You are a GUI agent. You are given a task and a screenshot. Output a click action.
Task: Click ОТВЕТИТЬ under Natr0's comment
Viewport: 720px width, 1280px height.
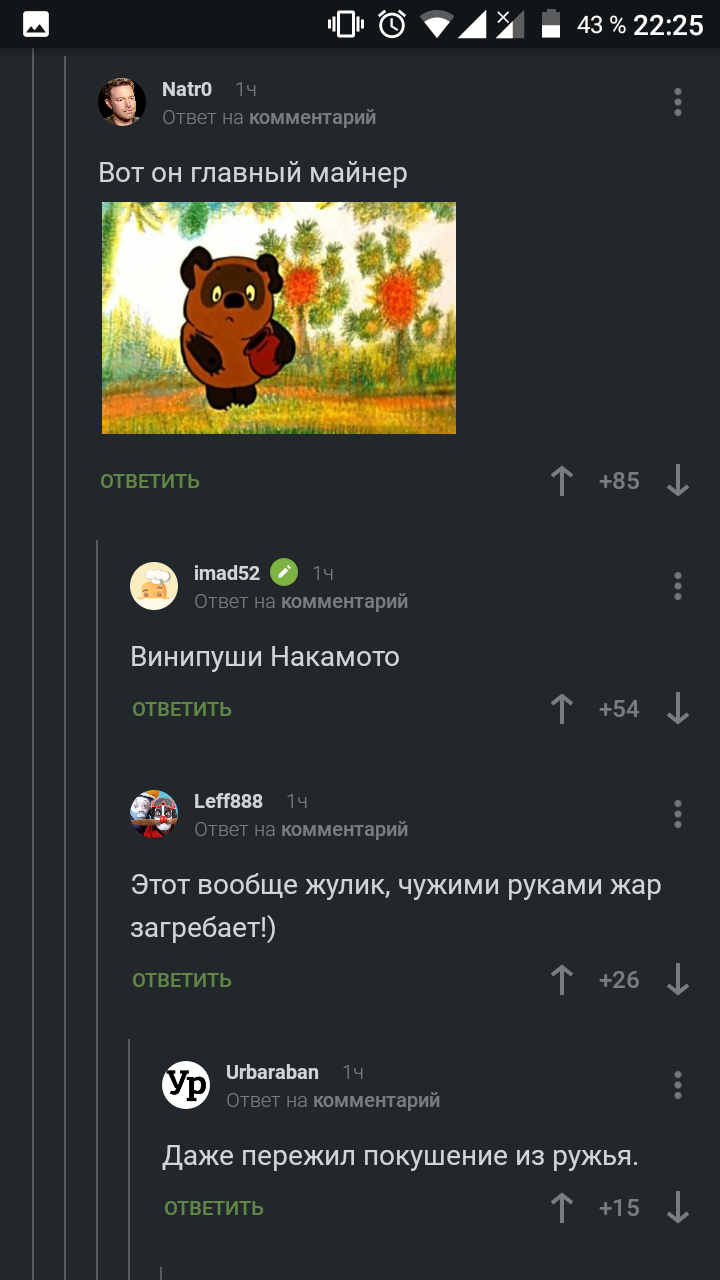click(150, 481)
